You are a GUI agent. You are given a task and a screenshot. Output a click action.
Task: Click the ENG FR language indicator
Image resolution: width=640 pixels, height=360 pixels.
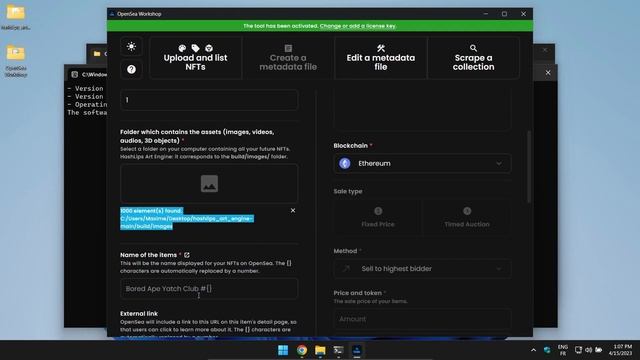(563, 350)
